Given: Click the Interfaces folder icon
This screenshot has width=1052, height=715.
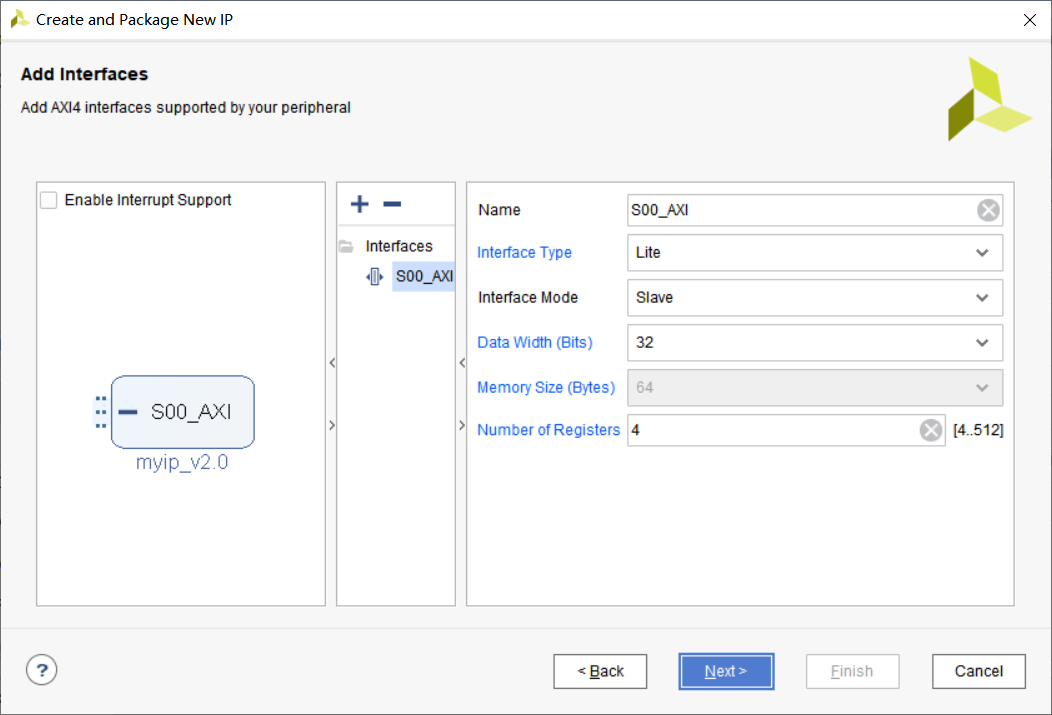Looking at the screenshot, I should (x=346, y=247).
